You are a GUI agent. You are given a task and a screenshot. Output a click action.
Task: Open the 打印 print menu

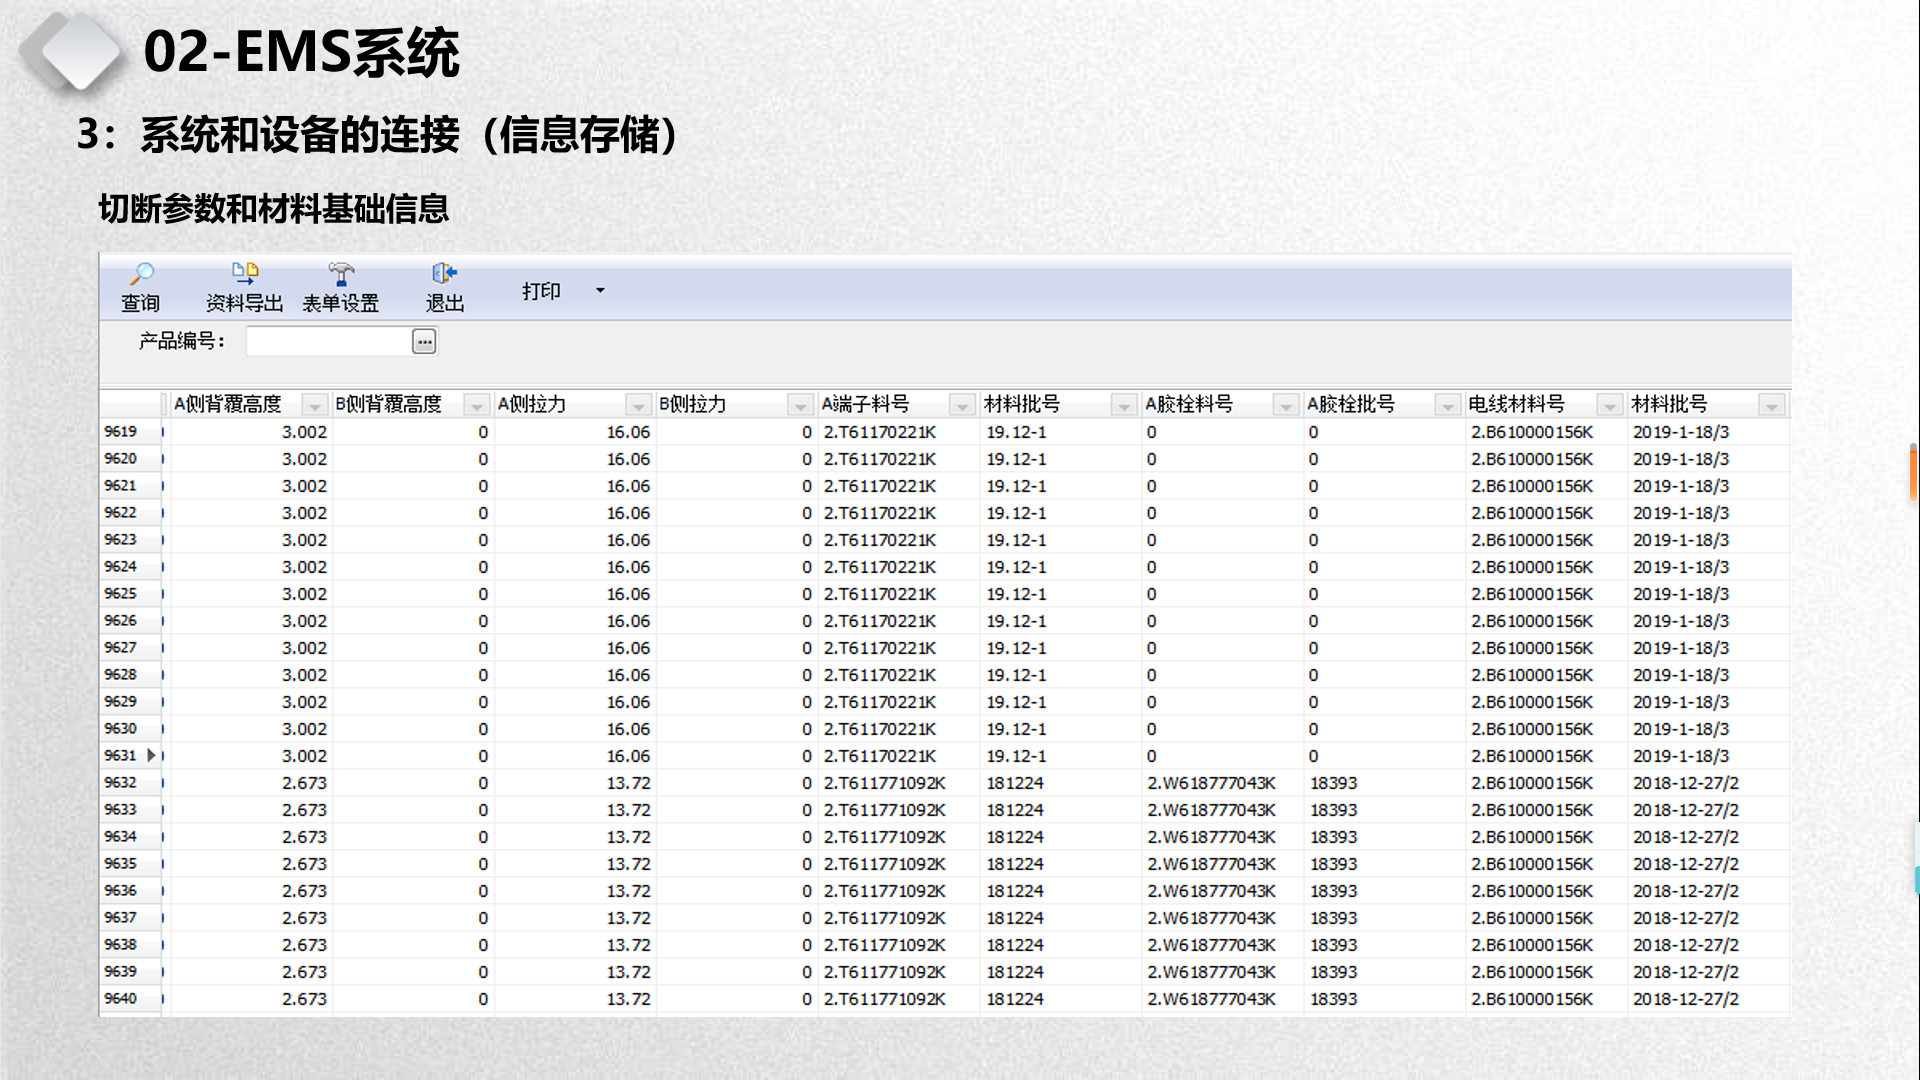pyautogui.click(x=541, y=291)
